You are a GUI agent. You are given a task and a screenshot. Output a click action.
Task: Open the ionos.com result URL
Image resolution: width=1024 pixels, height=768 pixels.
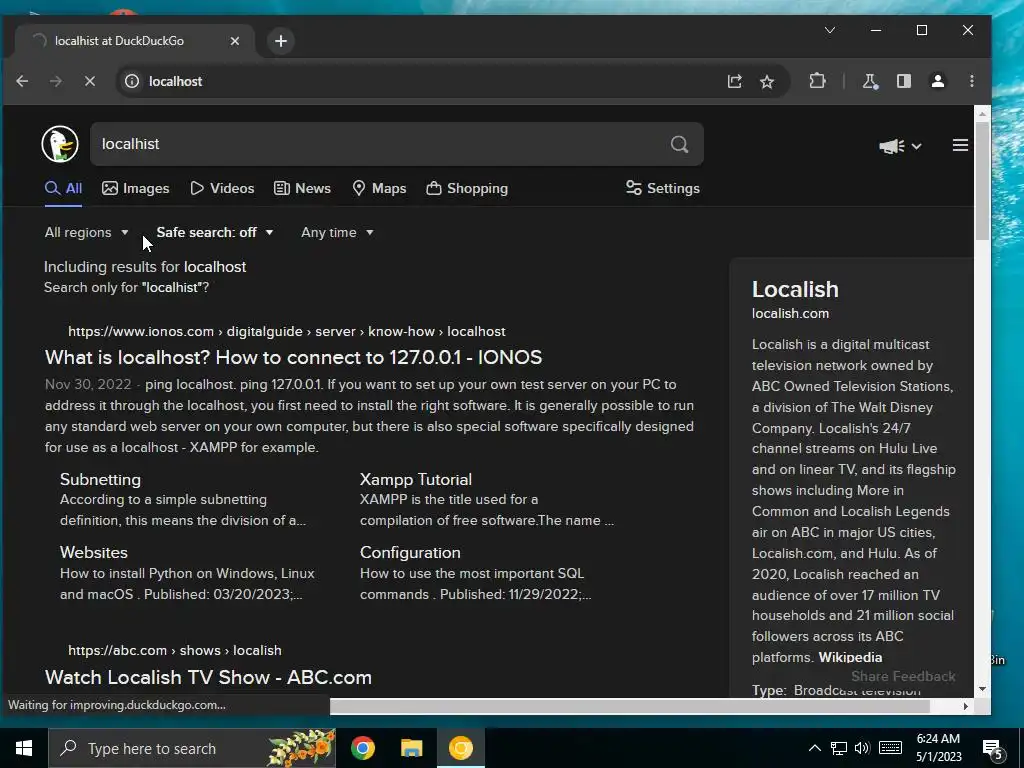tap(287, 331)
